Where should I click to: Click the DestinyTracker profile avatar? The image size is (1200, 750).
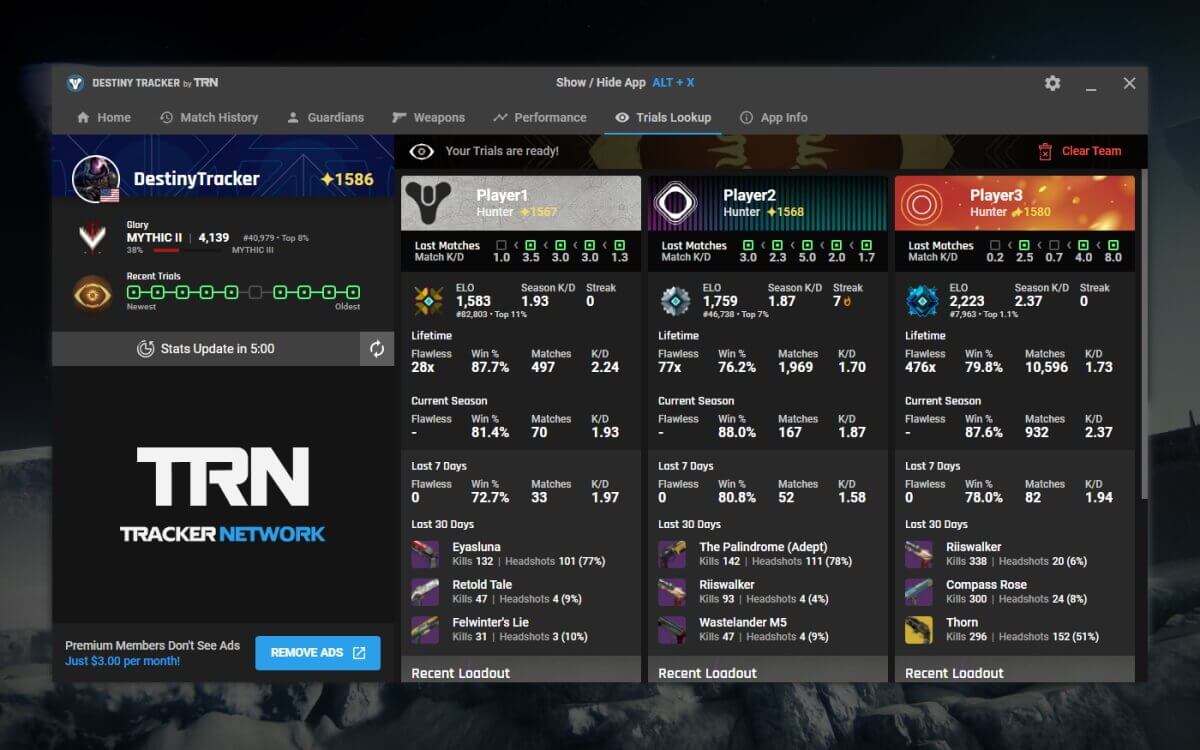(x=96, y=179)
